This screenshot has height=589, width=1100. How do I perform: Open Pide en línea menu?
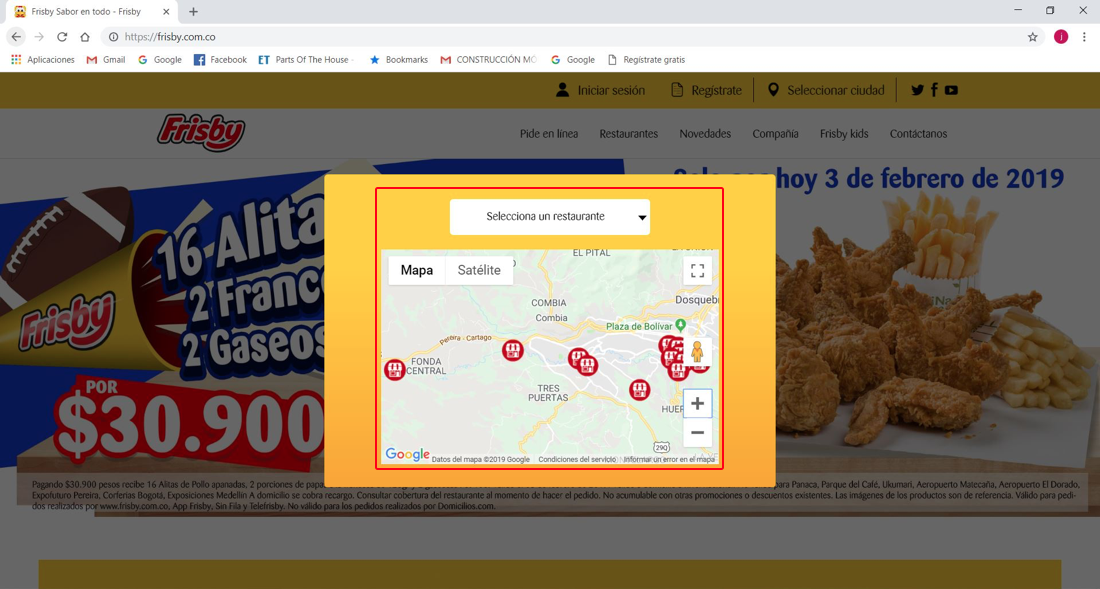click(549, 133)
